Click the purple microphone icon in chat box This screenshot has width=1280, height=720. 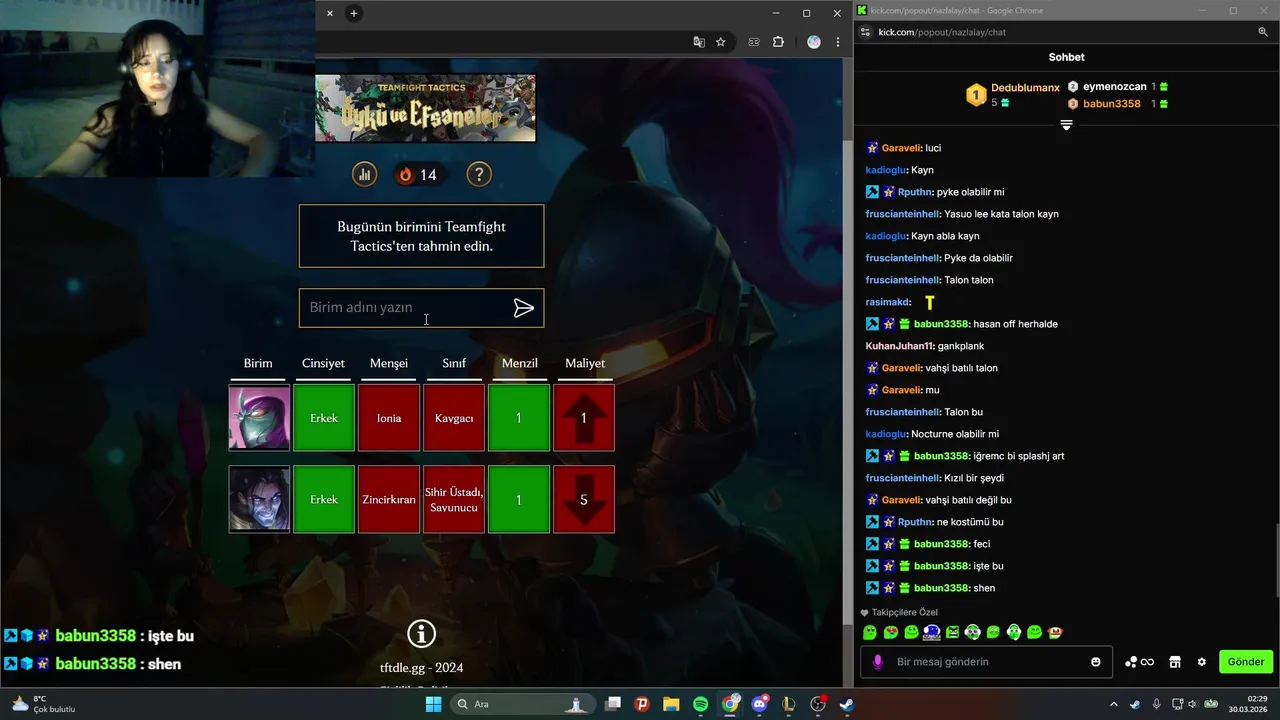click(x=878, y=662)
